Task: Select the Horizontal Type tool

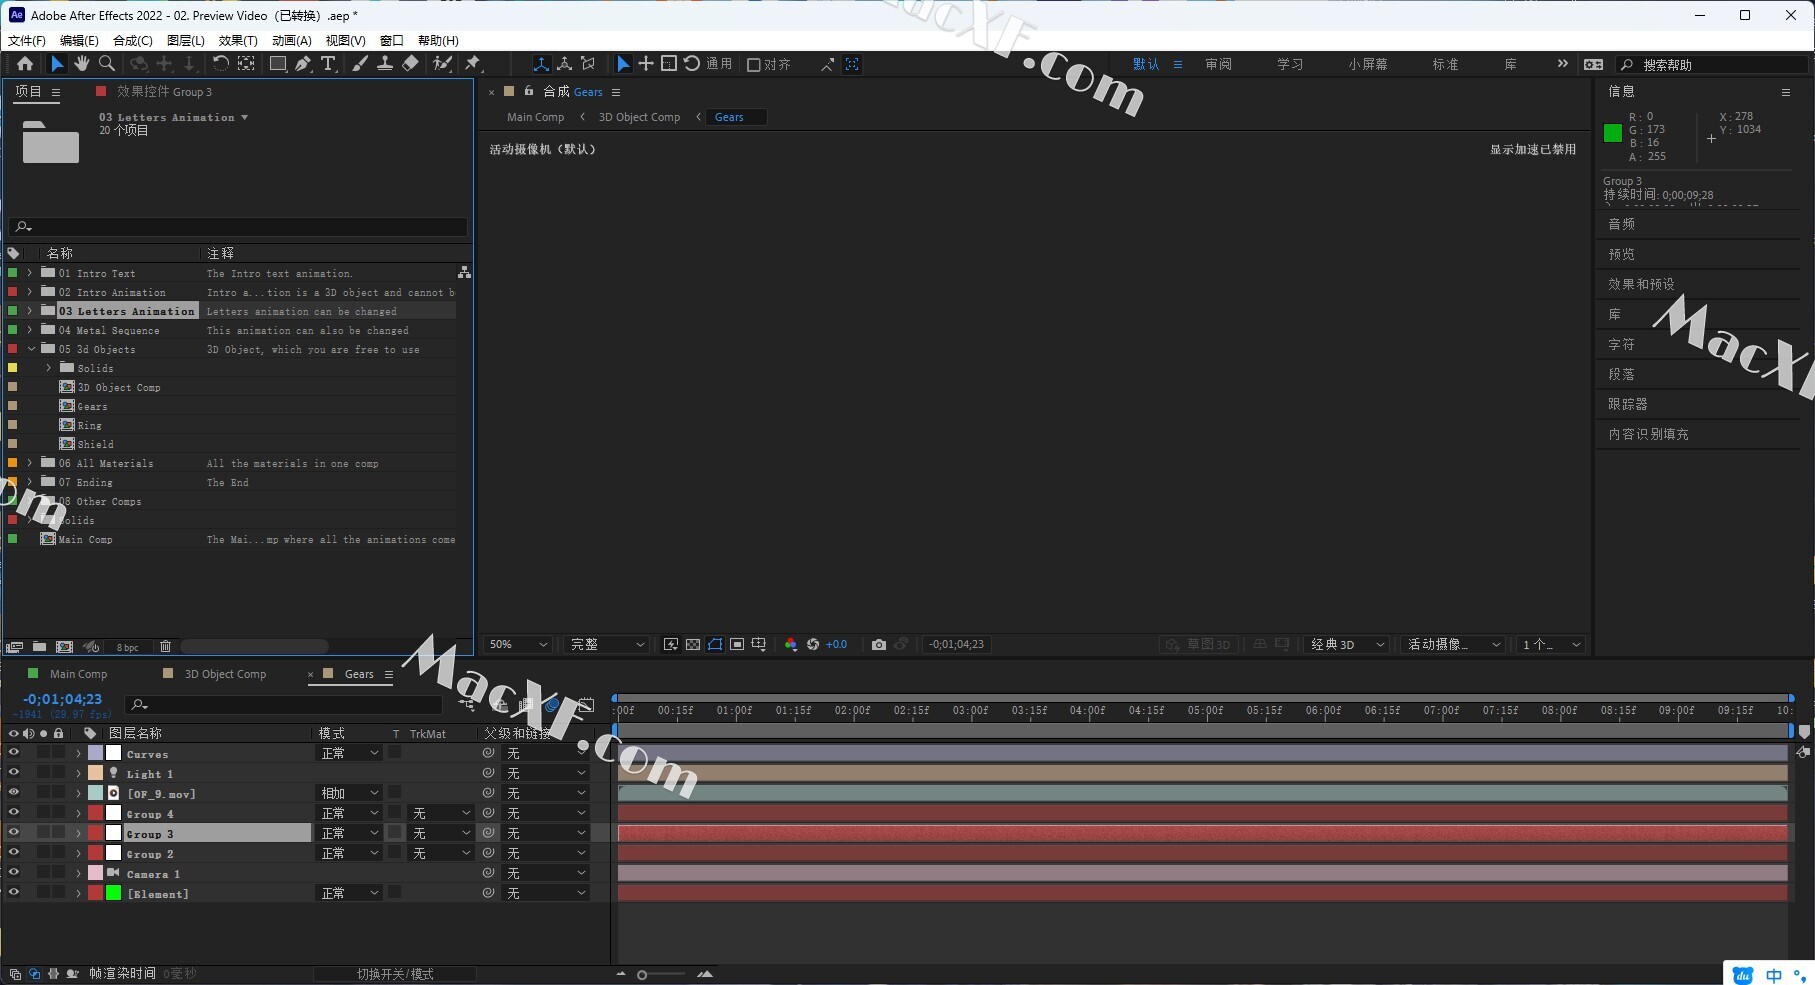Action: tap(328, 64)
